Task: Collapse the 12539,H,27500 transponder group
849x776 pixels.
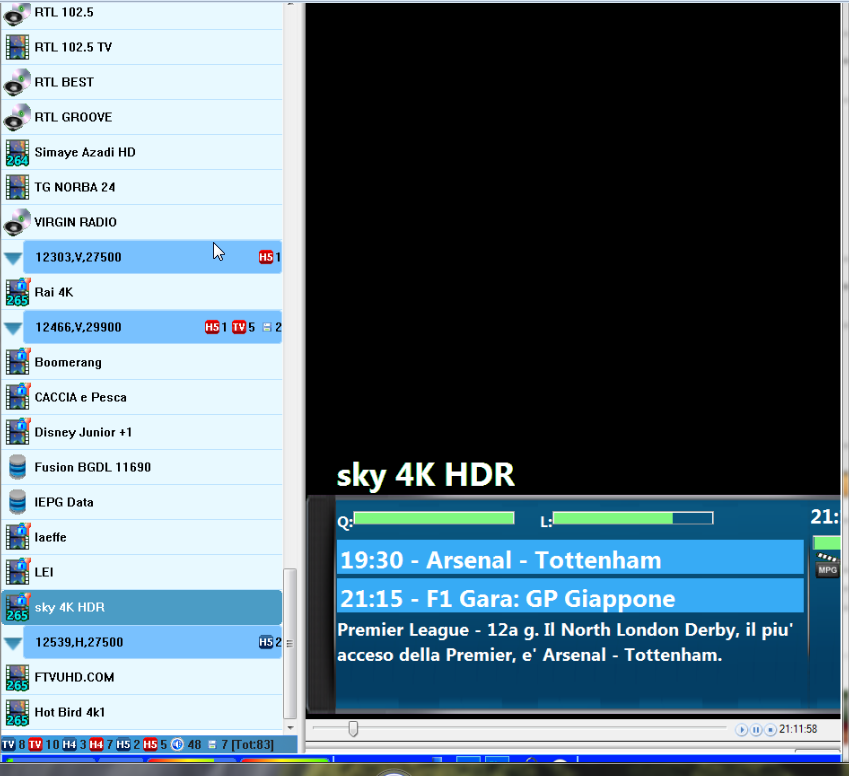Action: [x=13, y=643]
